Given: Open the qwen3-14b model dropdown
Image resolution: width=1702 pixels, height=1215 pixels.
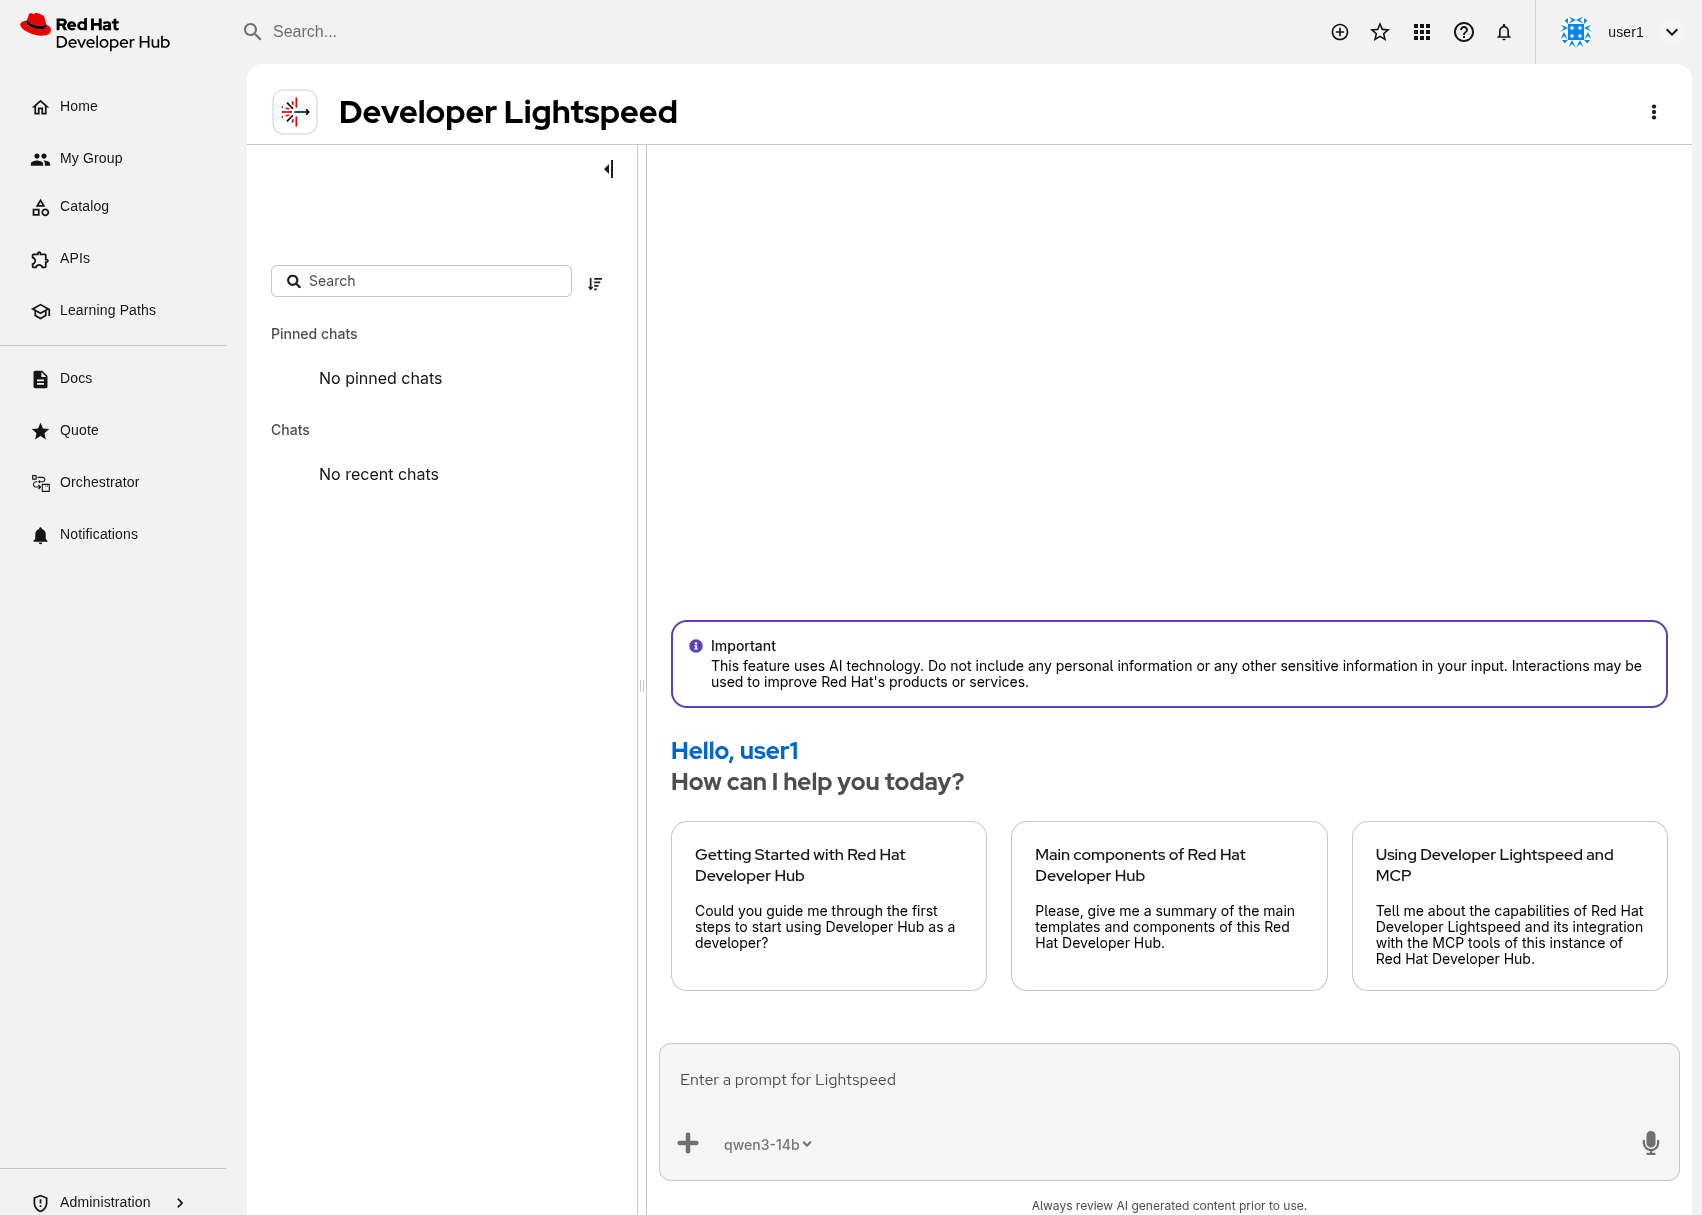Looking at the screenshot, I should tap(767, 1145).
